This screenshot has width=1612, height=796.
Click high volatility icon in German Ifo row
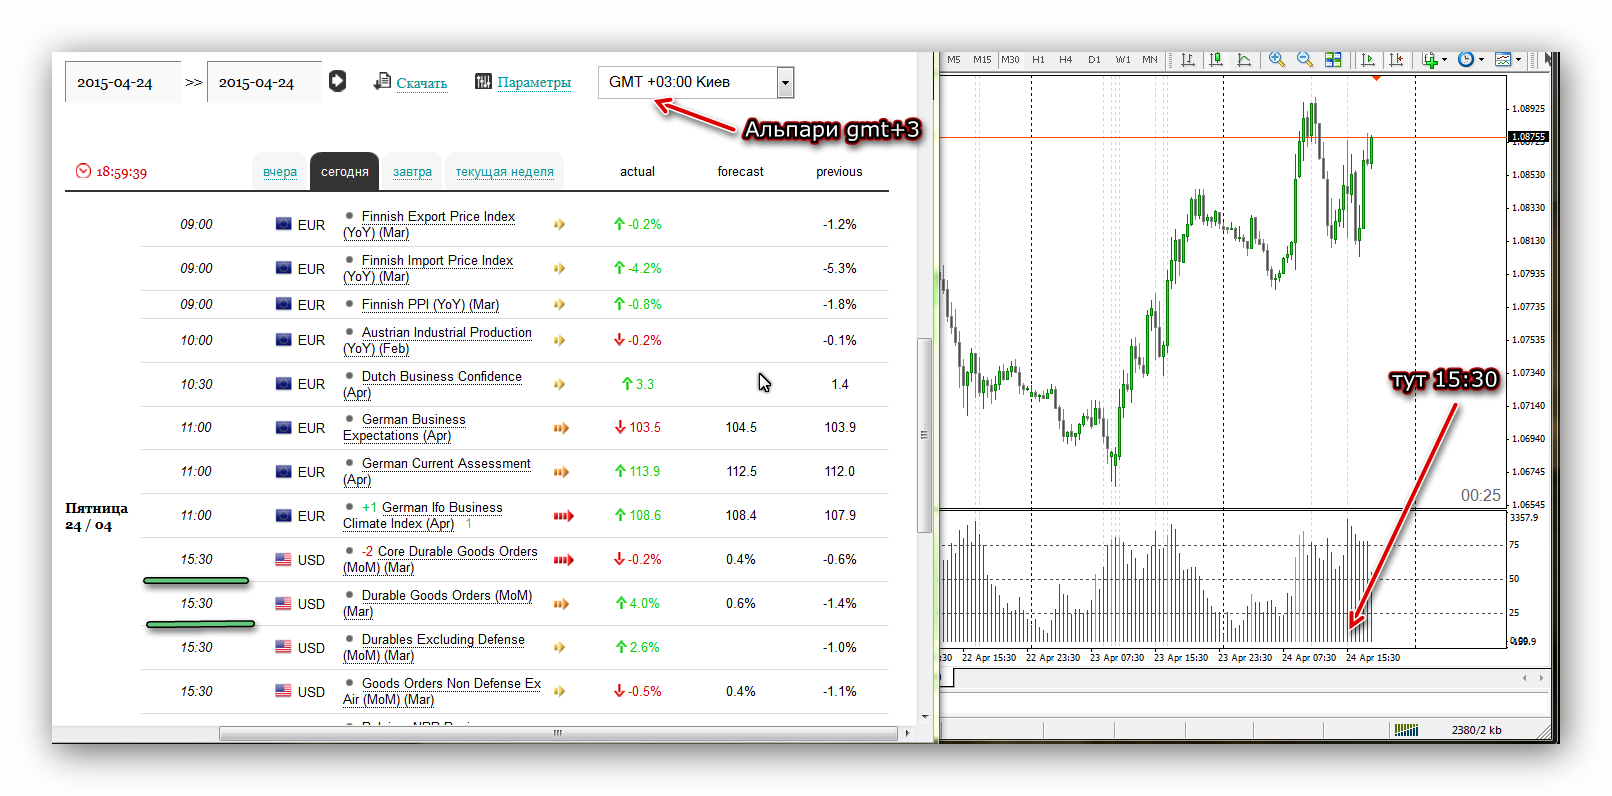tap(564, 516)
